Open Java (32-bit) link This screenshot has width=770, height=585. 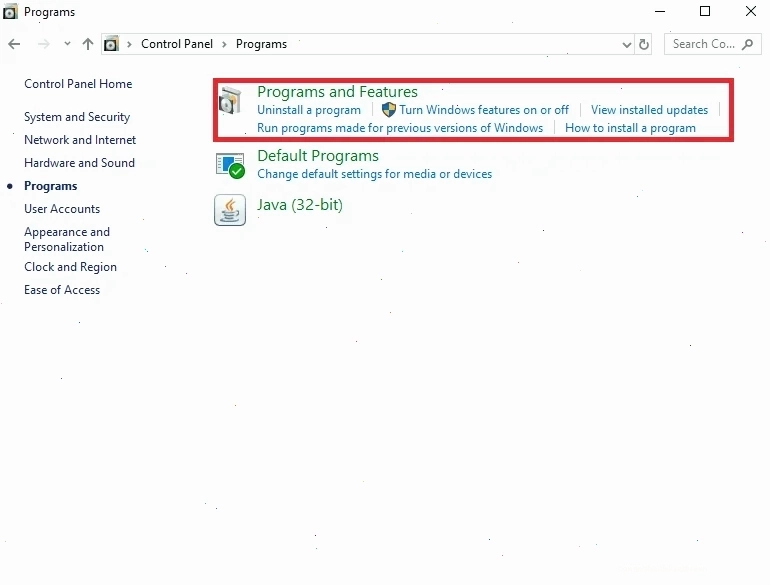pyautogui.click(x=300, y=205)
